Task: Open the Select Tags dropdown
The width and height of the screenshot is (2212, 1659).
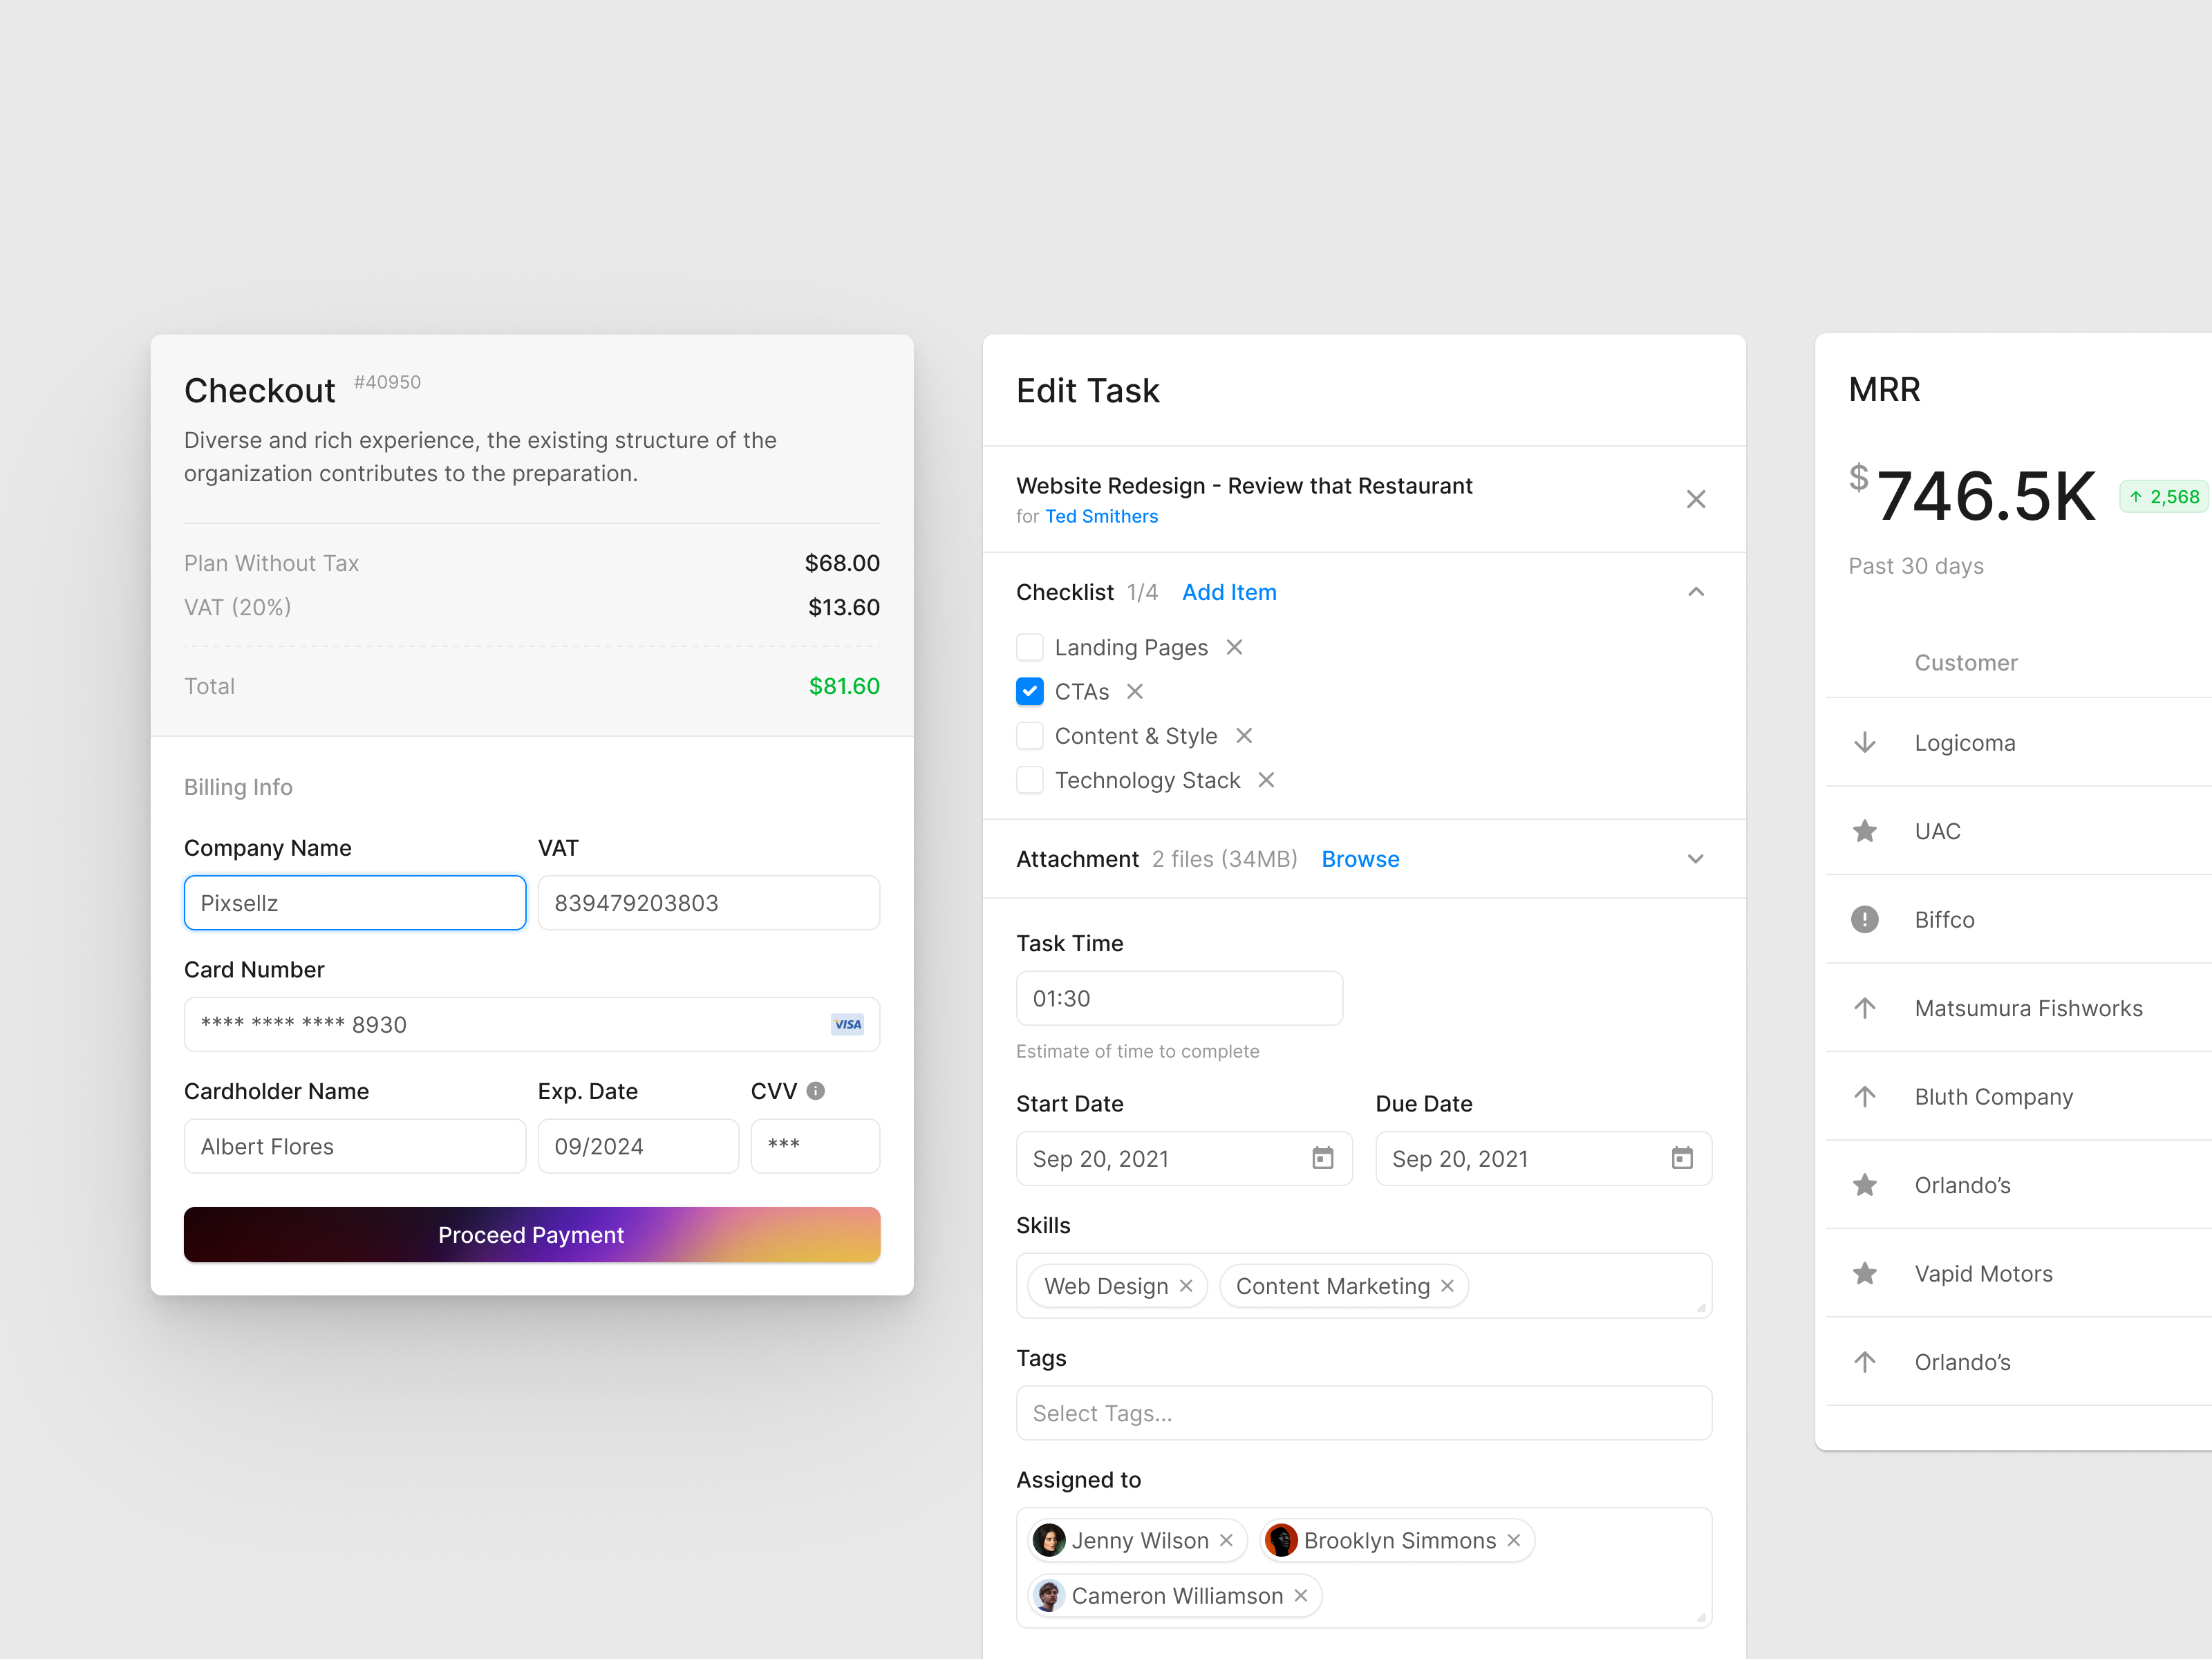Action: coord(1364,1413)
